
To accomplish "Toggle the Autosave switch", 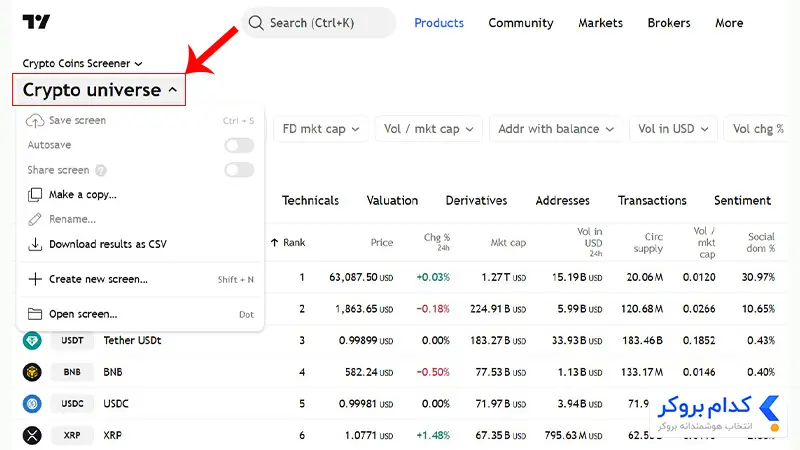I will pos(239,145).
